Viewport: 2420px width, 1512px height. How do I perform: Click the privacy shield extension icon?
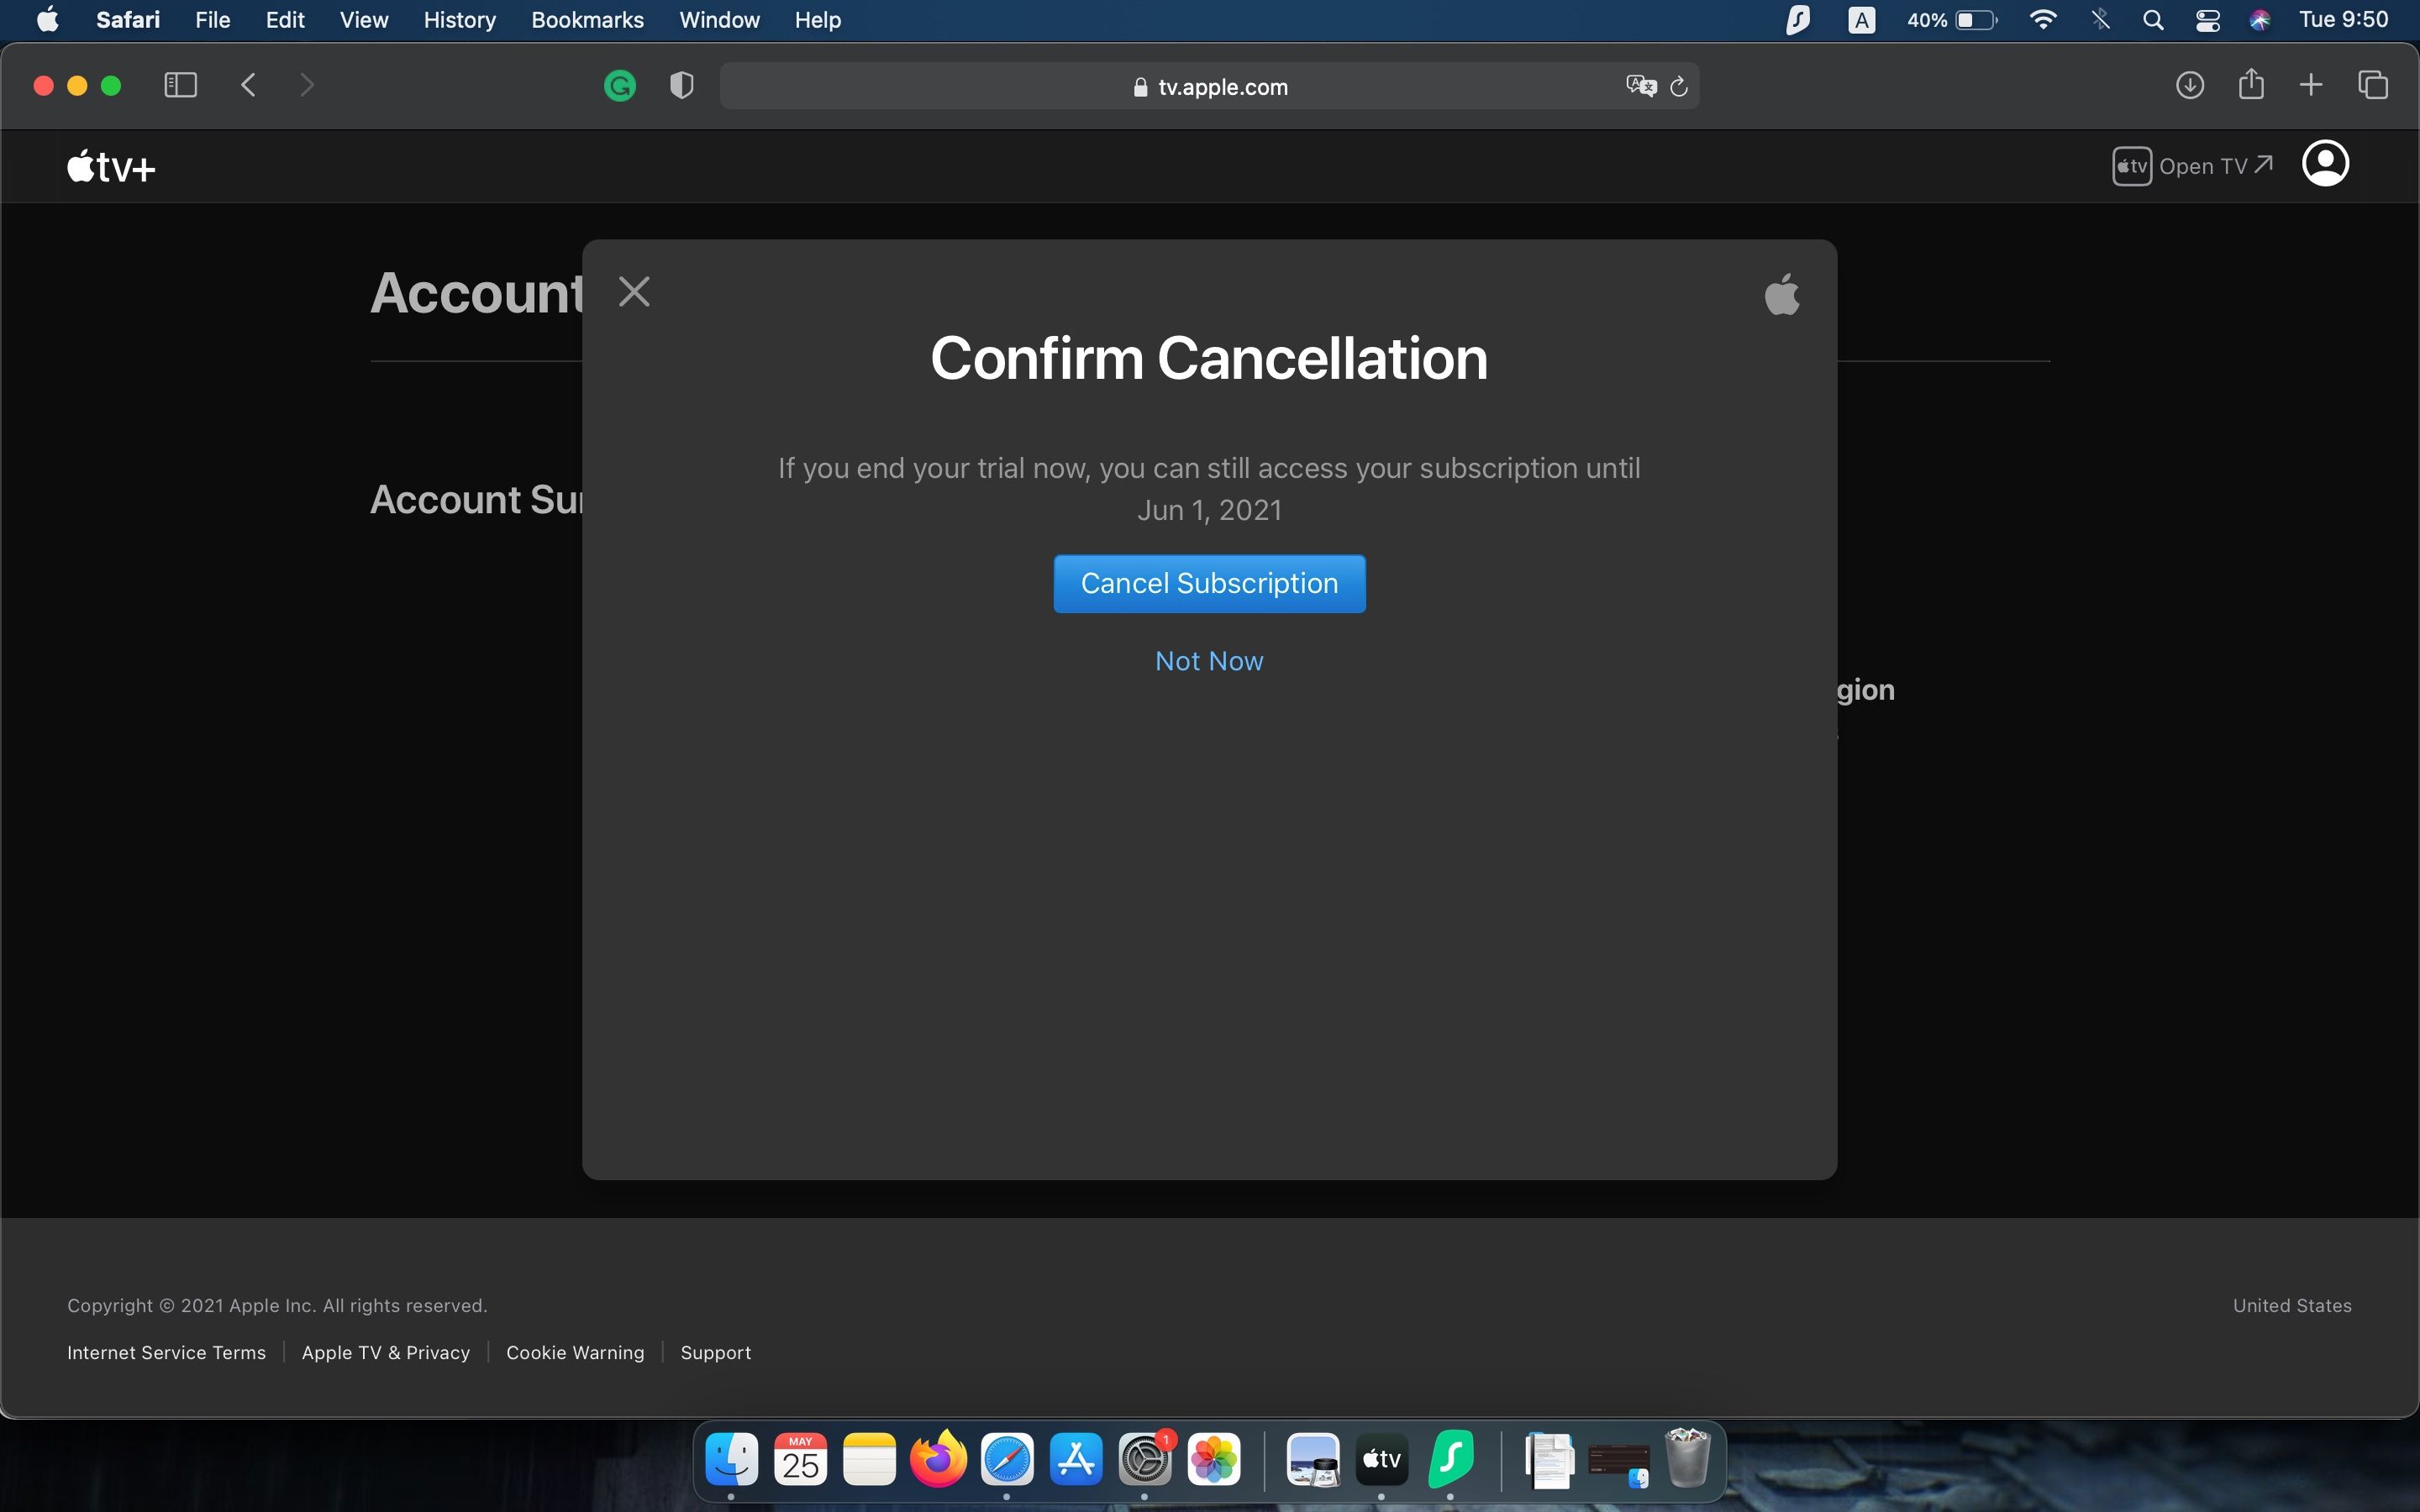pos(680,86)
